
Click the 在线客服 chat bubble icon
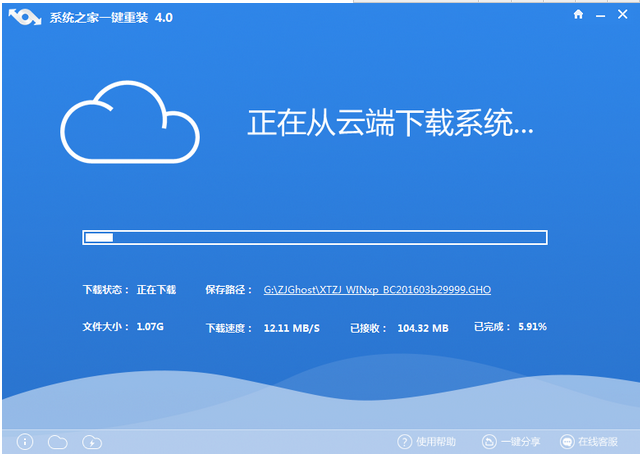pyautogui.click(x=567, y=441)
